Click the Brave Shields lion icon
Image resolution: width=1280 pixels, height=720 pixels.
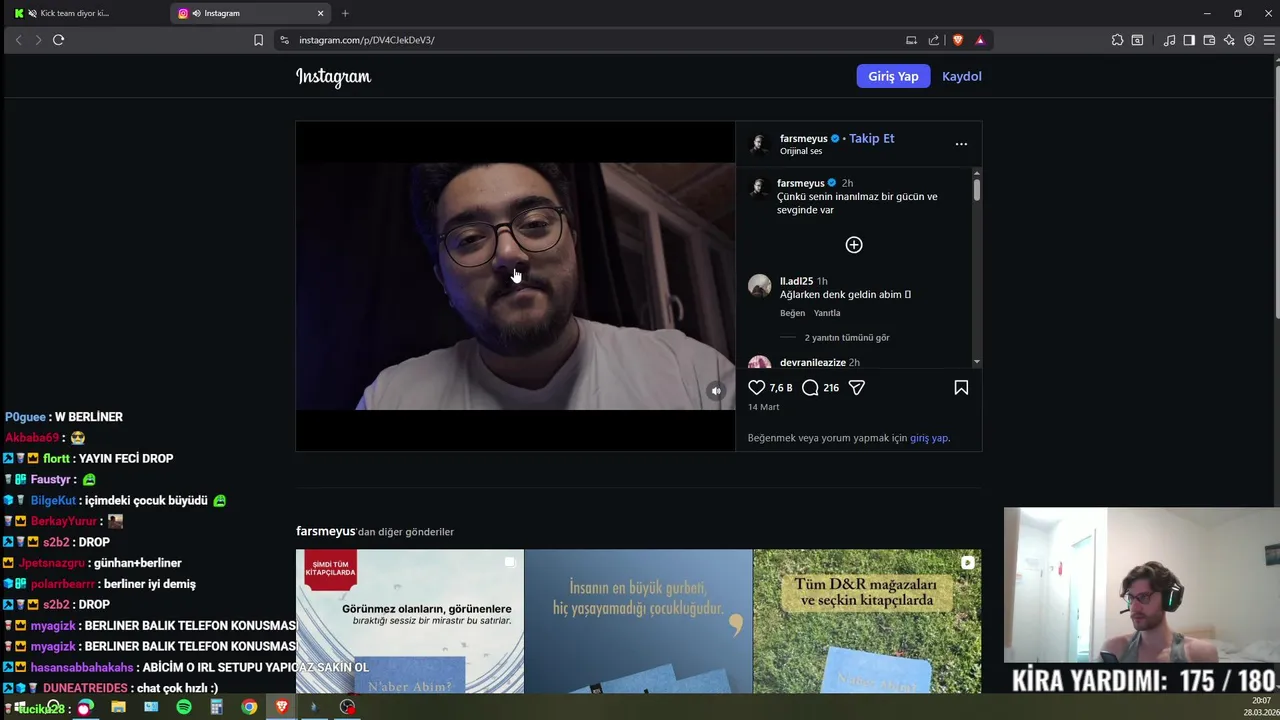[958, 40]
